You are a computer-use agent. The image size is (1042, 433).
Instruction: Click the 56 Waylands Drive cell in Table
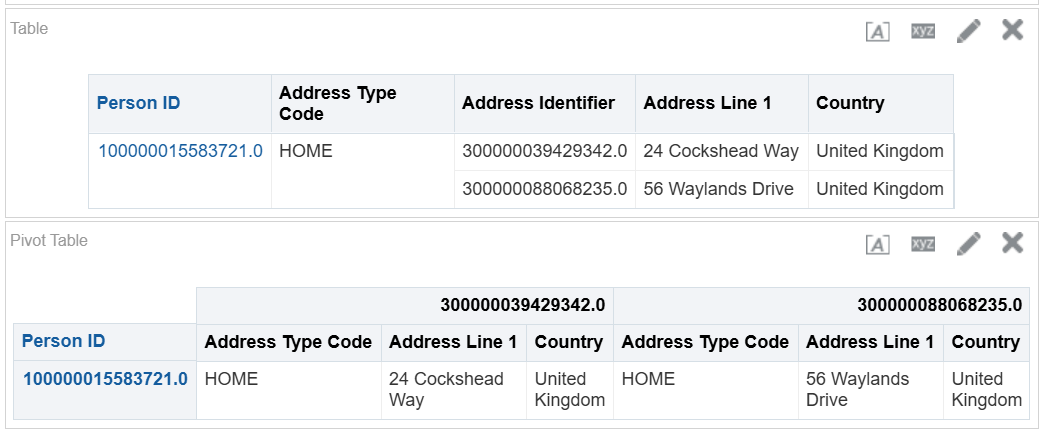(718, 189)
